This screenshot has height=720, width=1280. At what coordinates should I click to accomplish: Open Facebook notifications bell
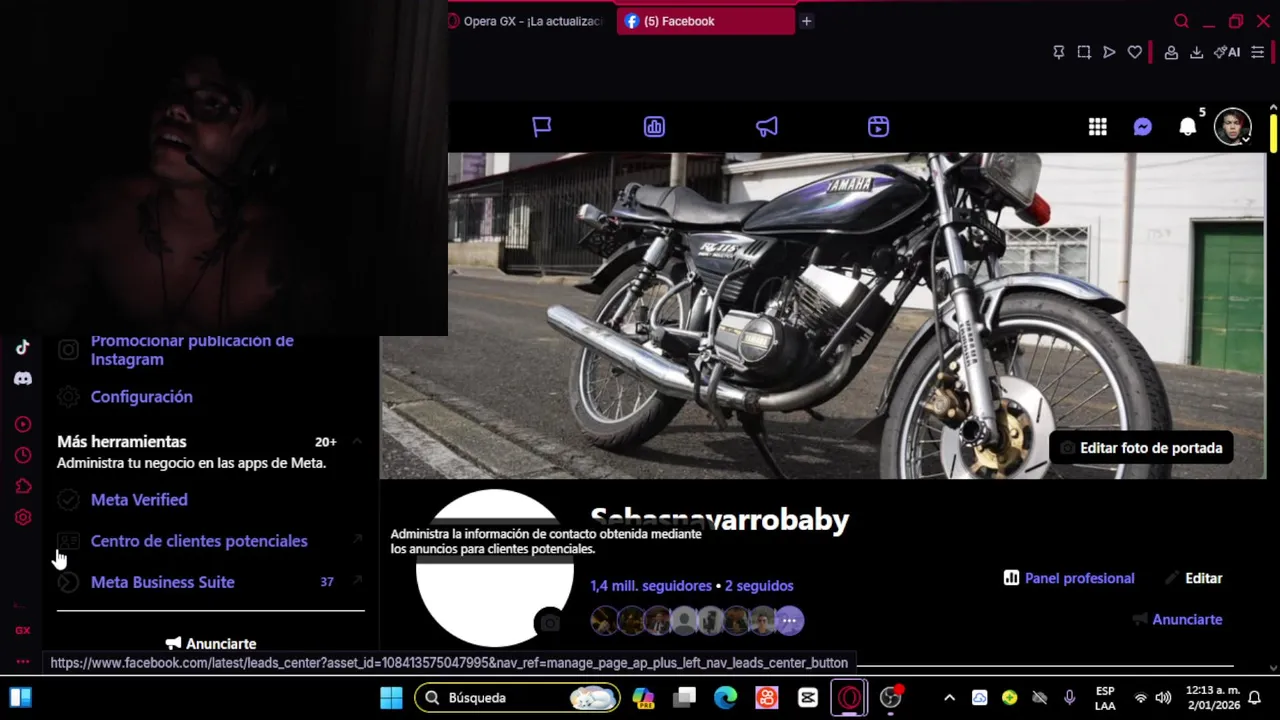coord(1188,127)
